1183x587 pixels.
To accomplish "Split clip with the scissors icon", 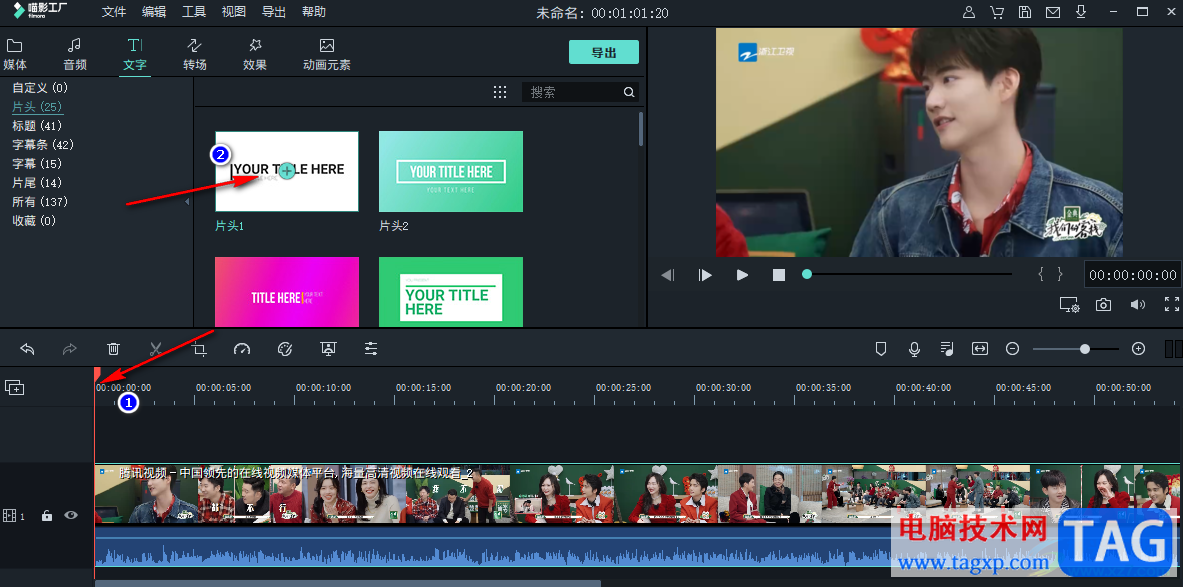I will click(156, 349).
